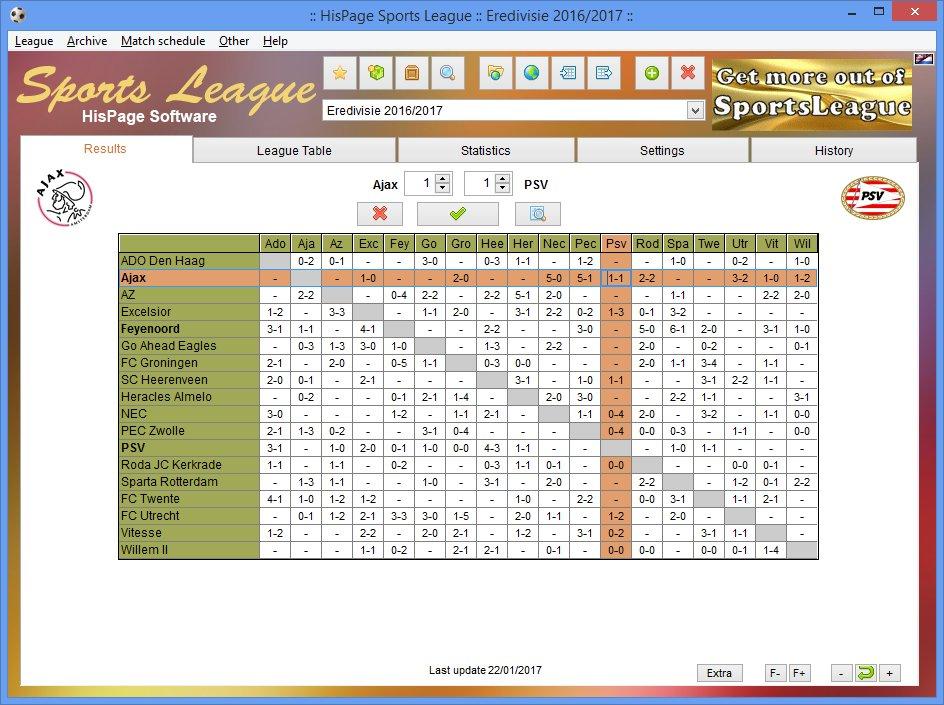
Task: Click the green return arrow button
Action: (866, 672)
